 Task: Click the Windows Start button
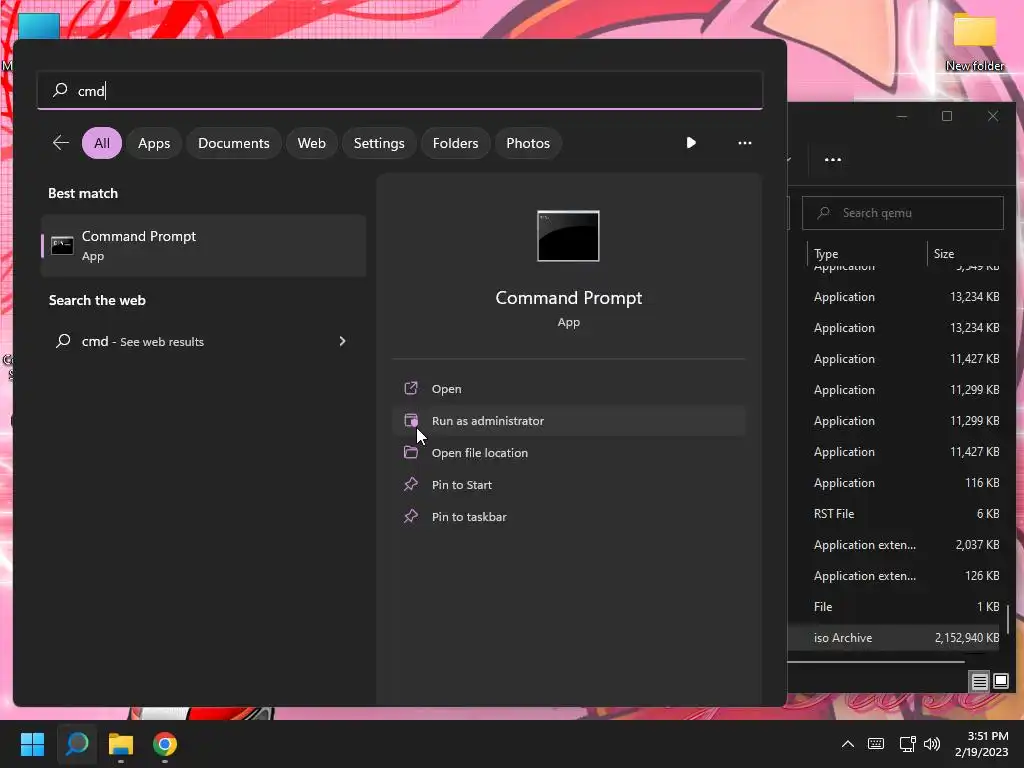(x=32, y=744)
